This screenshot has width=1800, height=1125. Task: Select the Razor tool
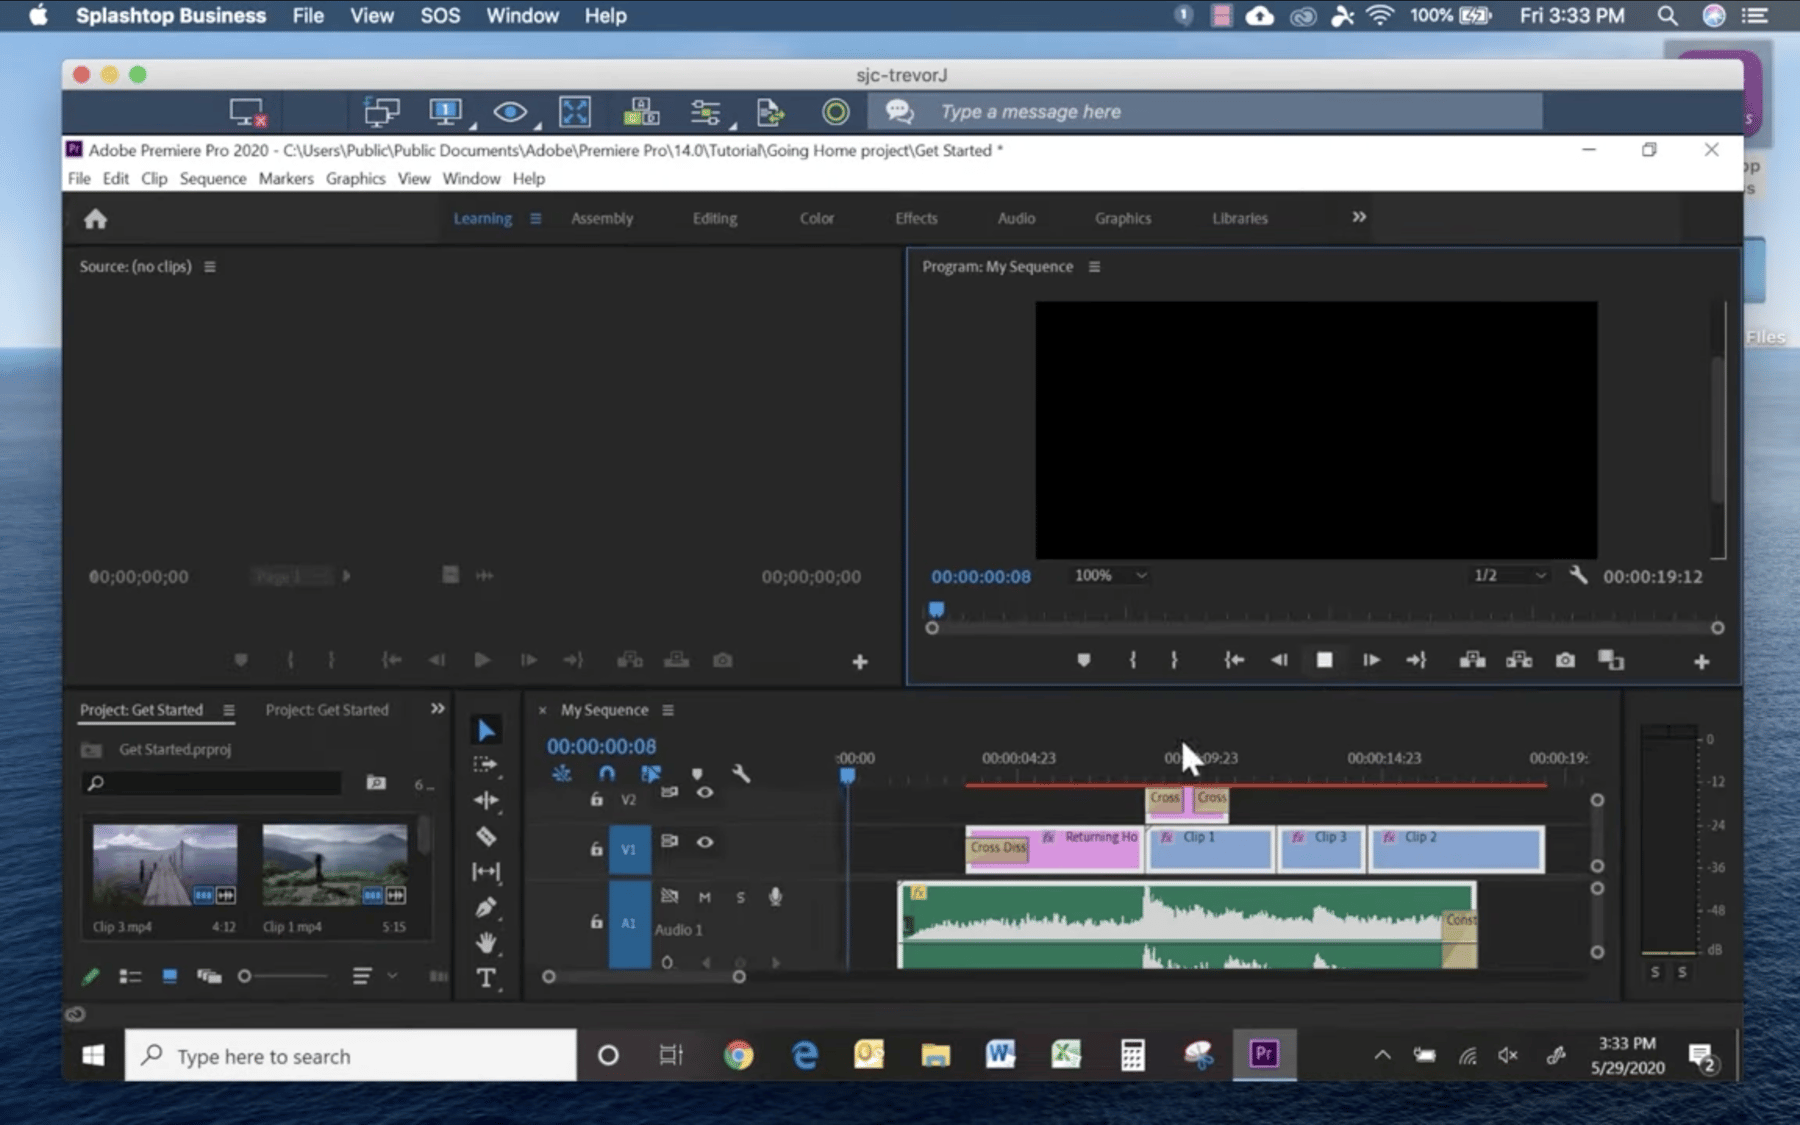486,836
